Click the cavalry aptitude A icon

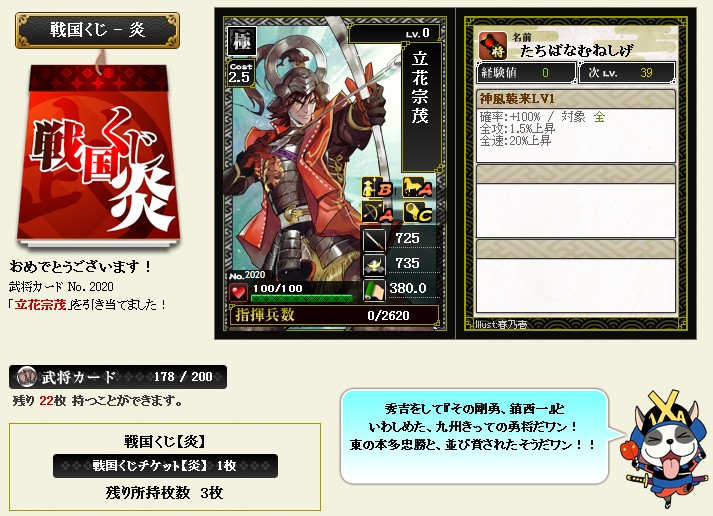tap(417, 187)
